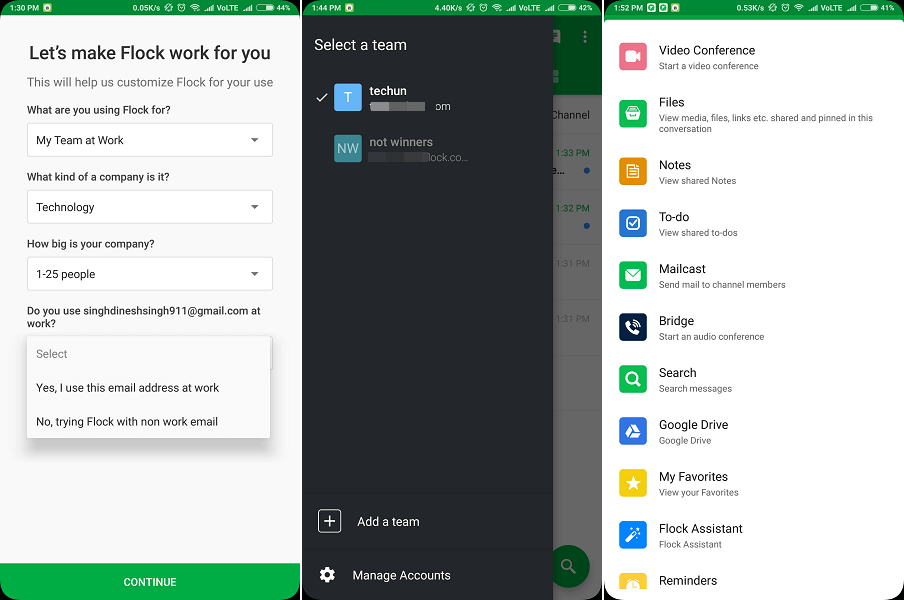904x600 pixels.
Task: Open the Google Drive title
Action: (694, 425)
